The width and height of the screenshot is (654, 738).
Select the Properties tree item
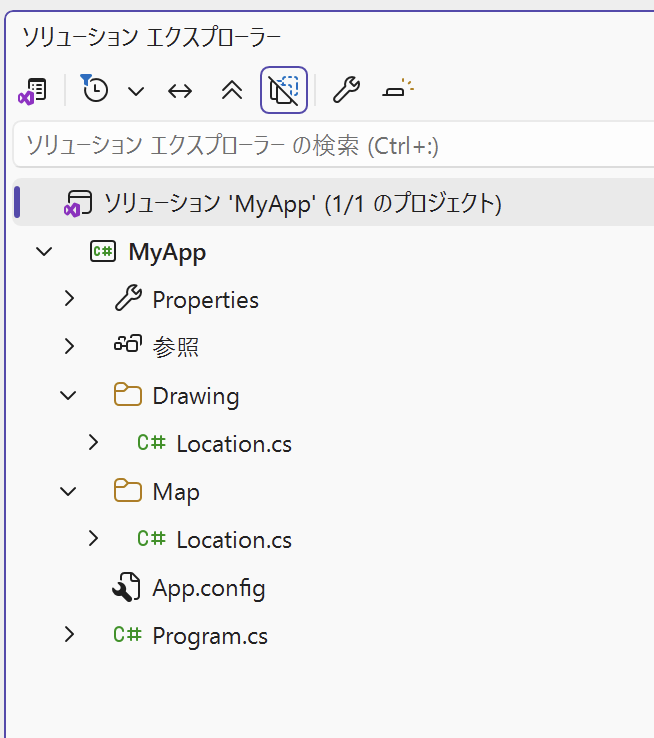pos(206,300)
